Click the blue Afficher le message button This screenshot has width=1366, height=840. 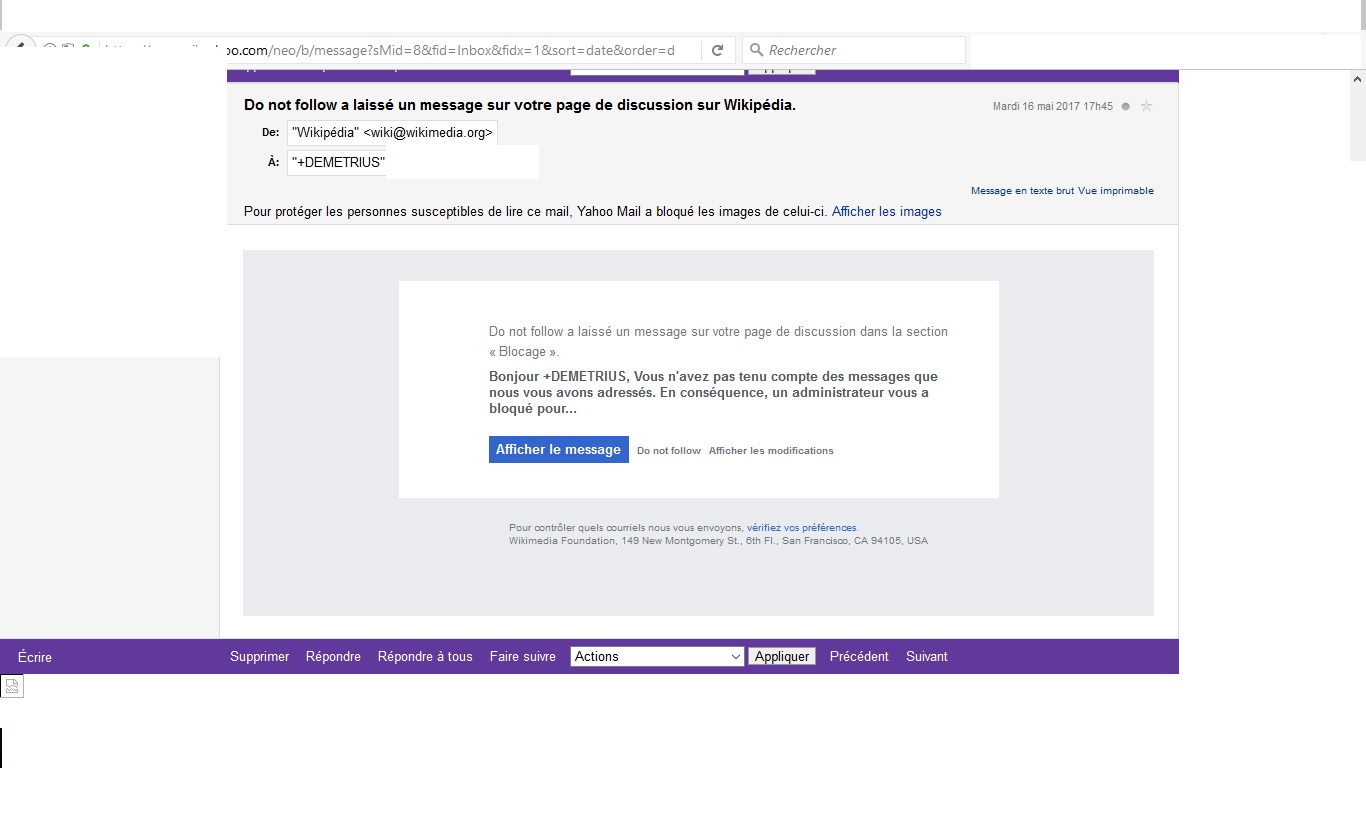click(x=558, y=450)
